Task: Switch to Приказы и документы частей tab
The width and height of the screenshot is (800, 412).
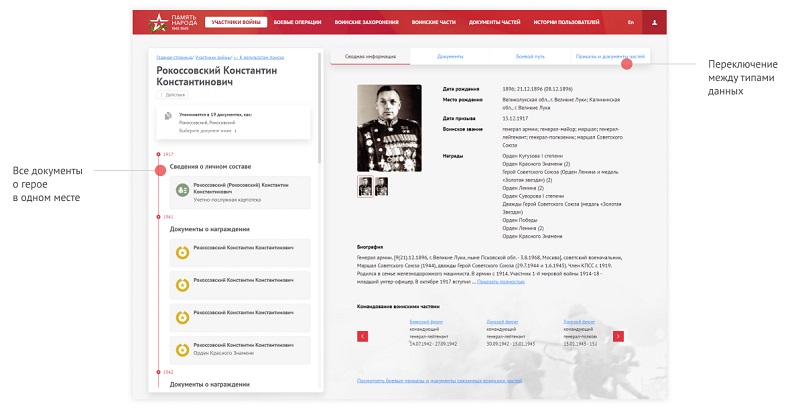Action: point(610,57)
